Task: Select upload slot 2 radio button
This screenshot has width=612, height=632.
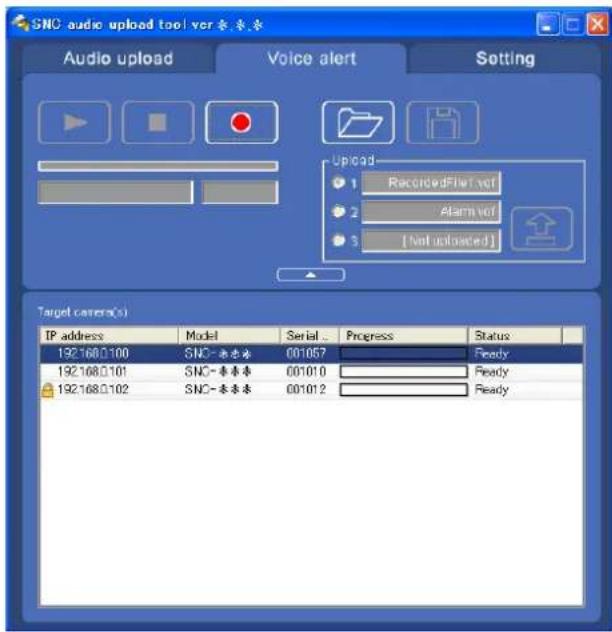Action: pyautogui.click(x=338, y=212)
